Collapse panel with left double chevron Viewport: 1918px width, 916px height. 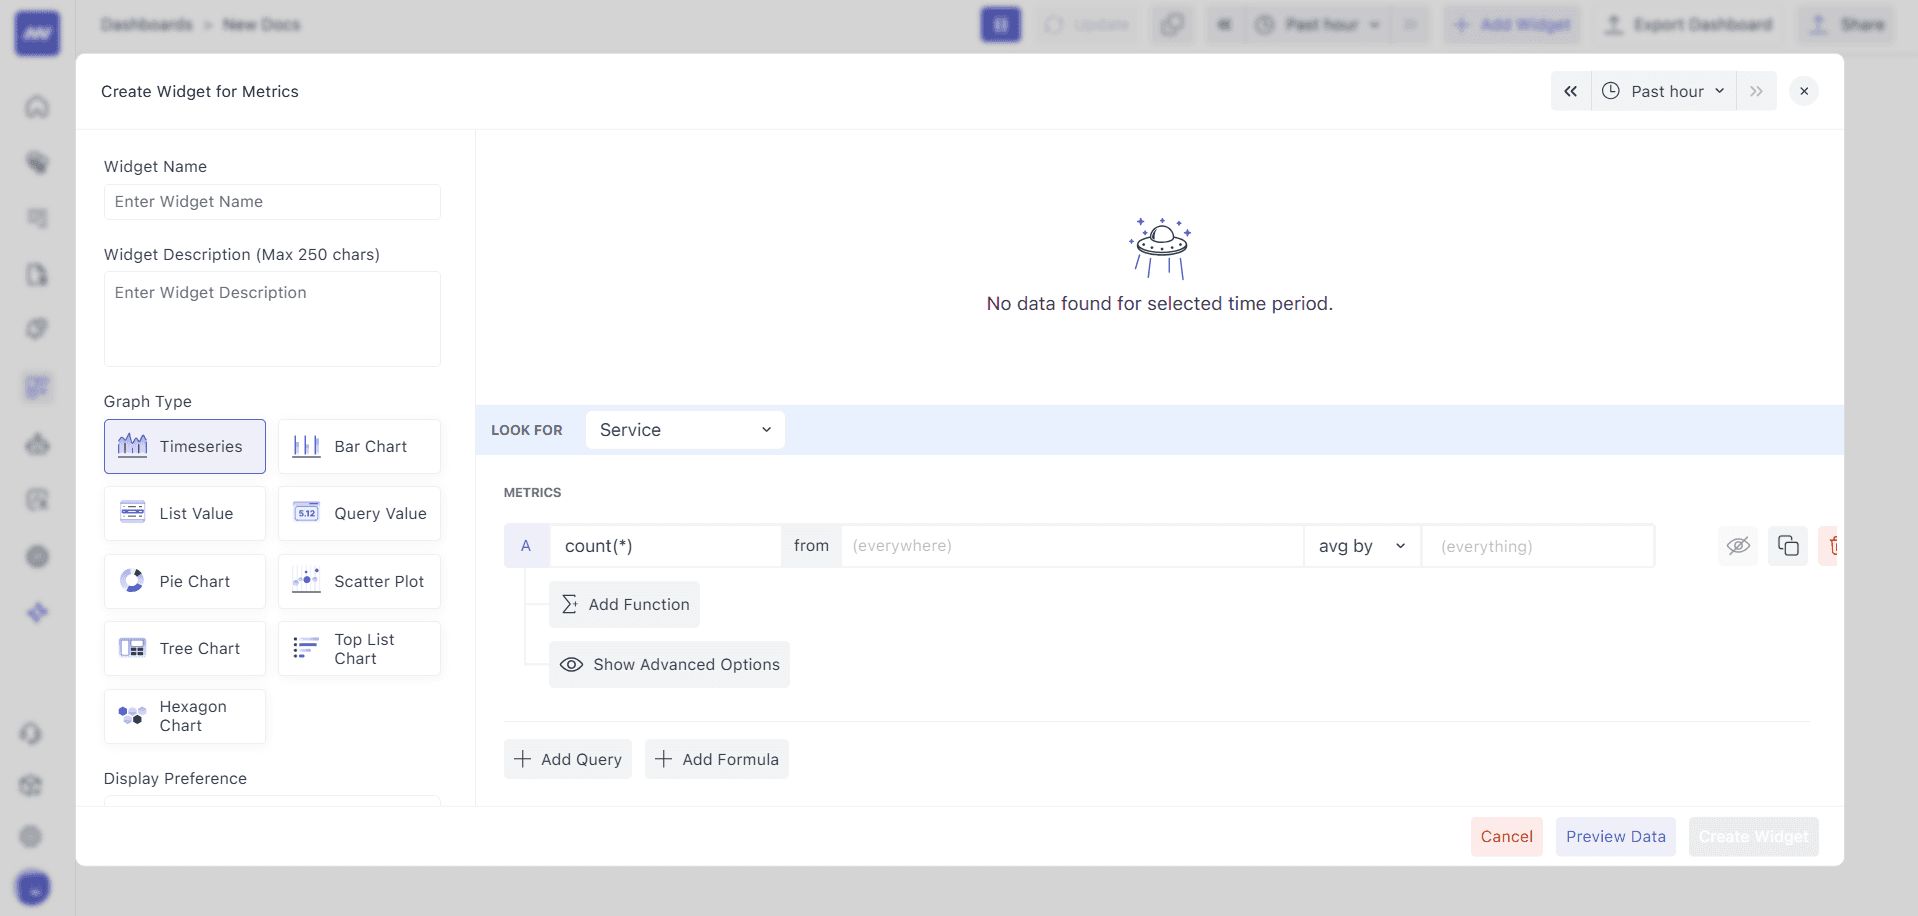(x=1570, y=91)
